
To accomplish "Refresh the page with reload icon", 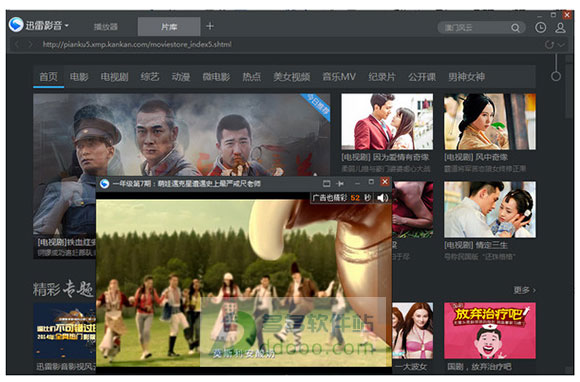I will coord(549,45).
